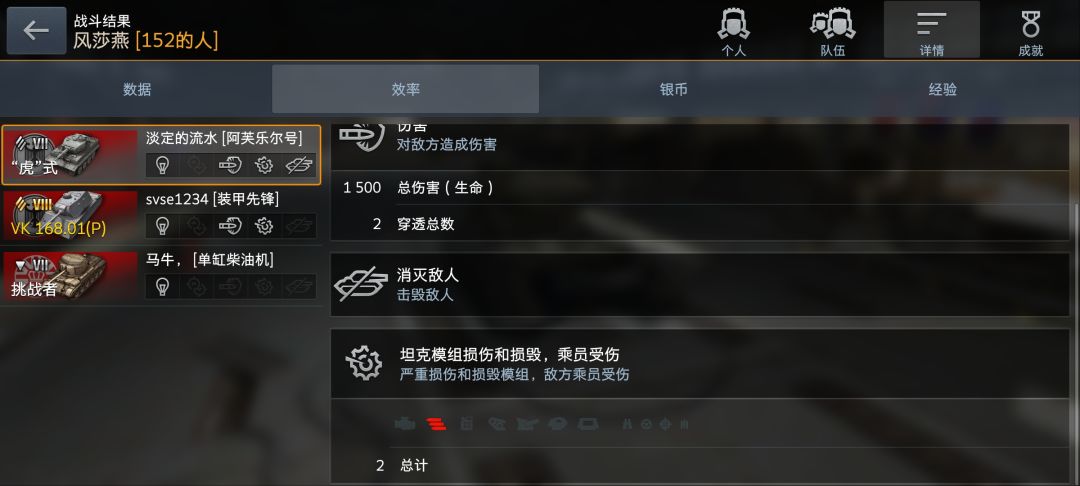Click the damage shell icon for svse1234
This screenshot has height=486, width=1080.
[230, 226]
